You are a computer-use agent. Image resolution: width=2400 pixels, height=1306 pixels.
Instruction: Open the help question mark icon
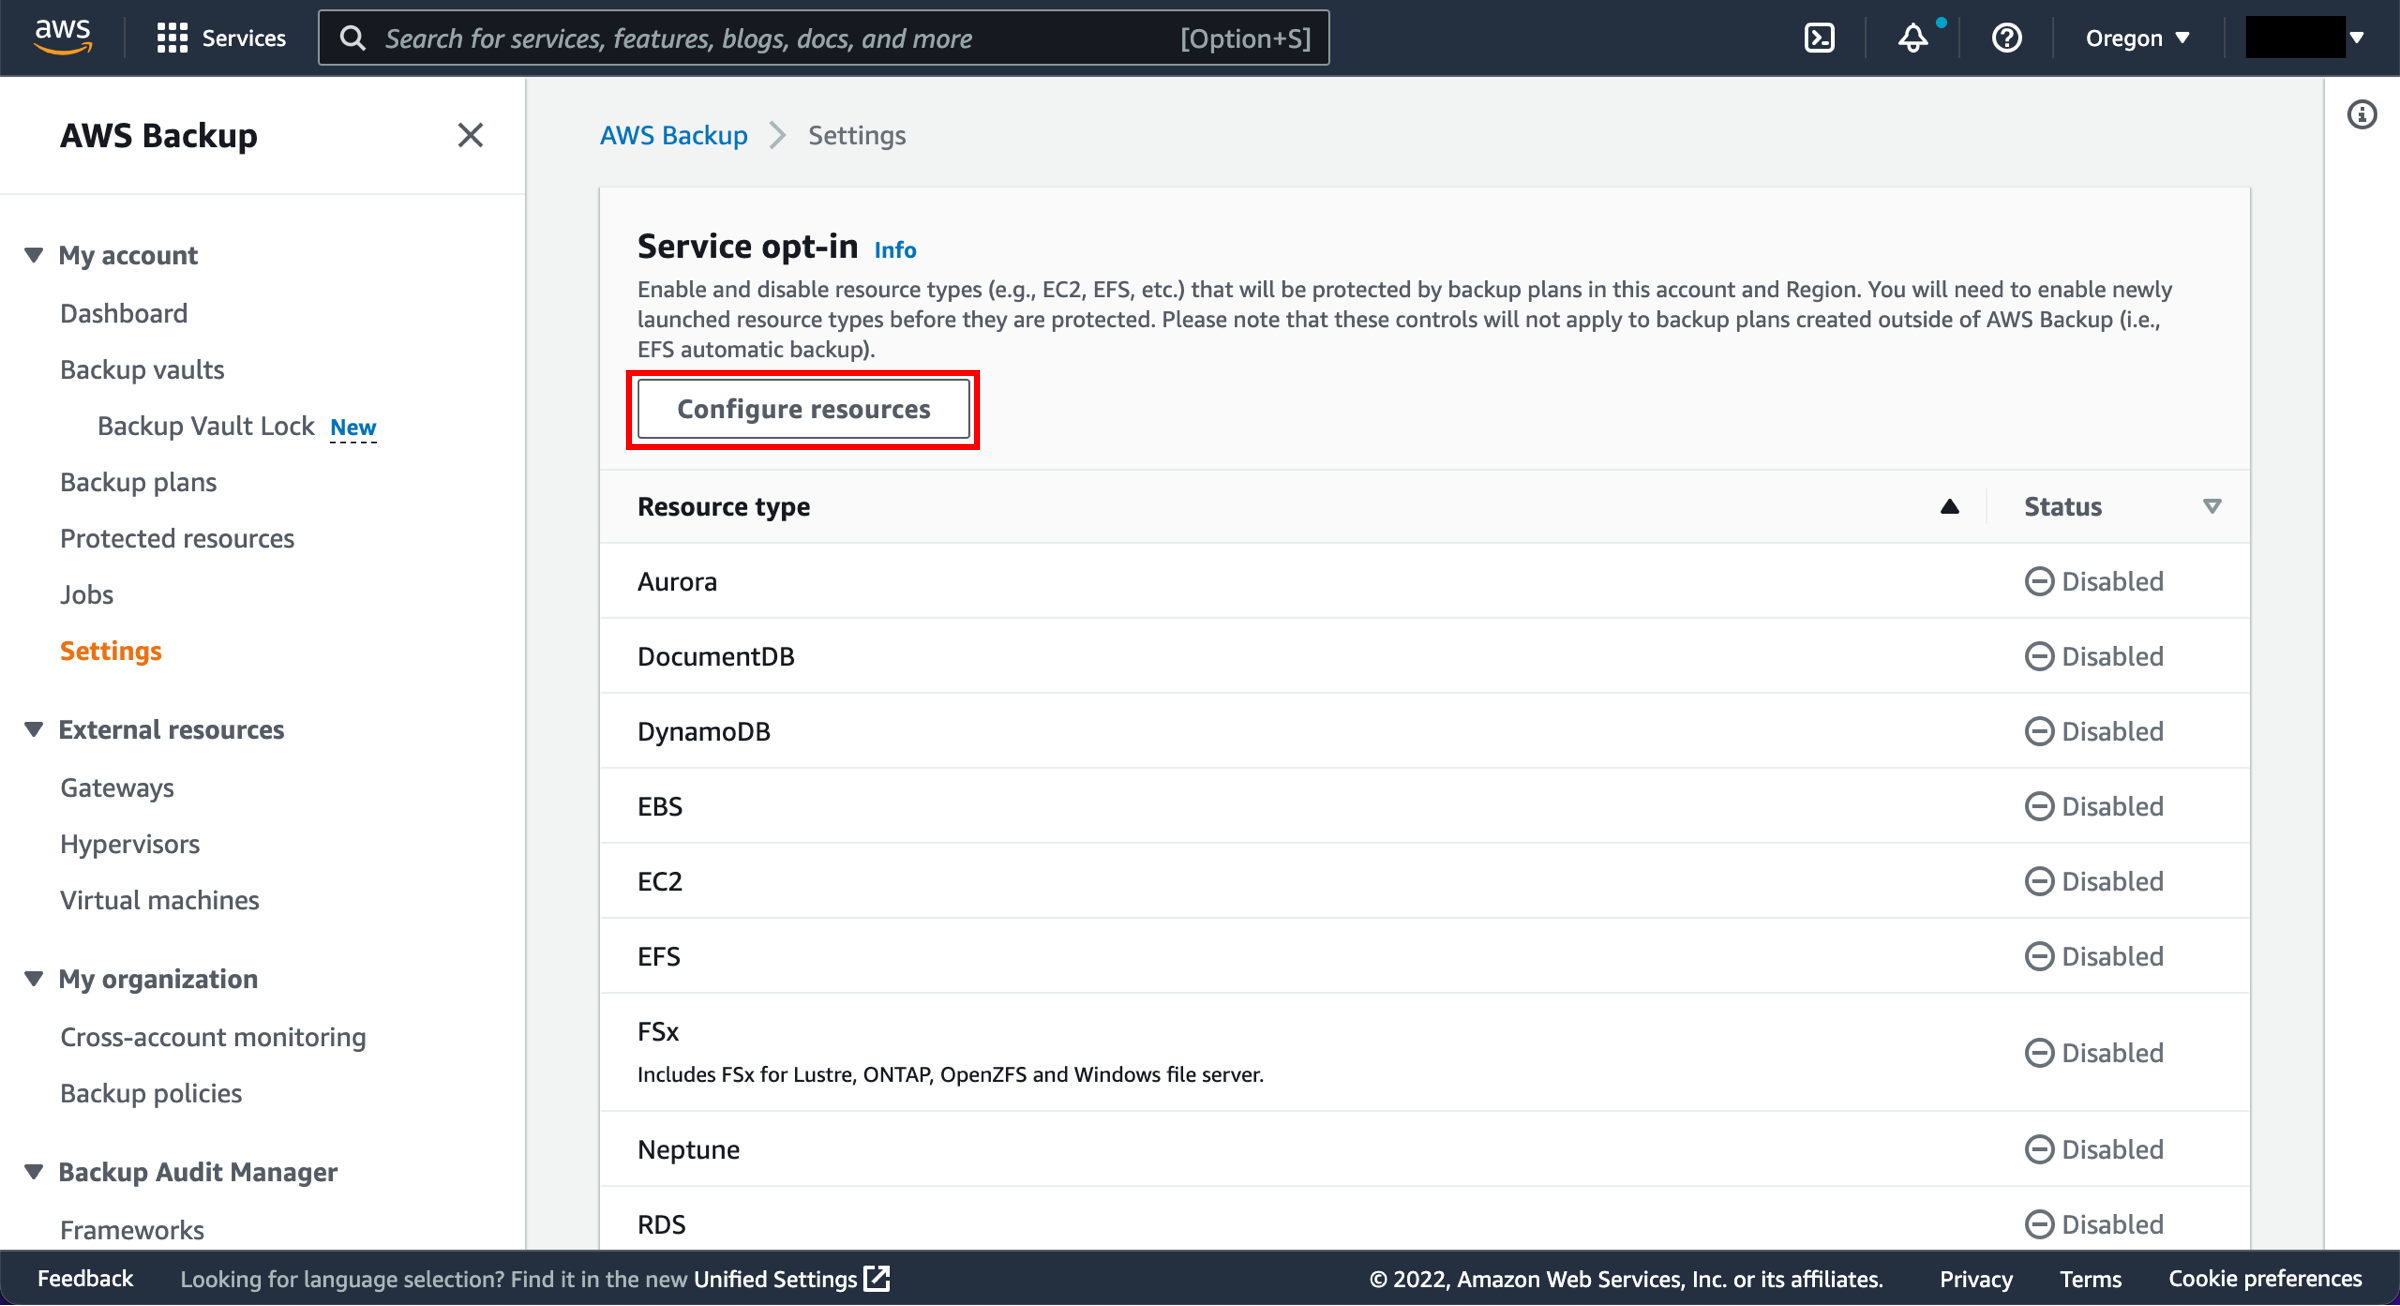click(2006, 38)
